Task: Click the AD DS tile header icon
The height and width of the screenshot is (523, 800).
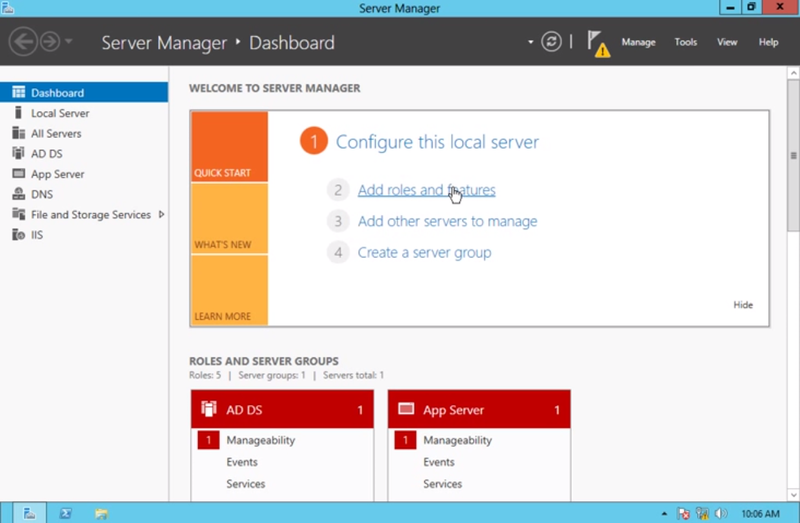Action: pyautogui.click(x=209, y=409)
